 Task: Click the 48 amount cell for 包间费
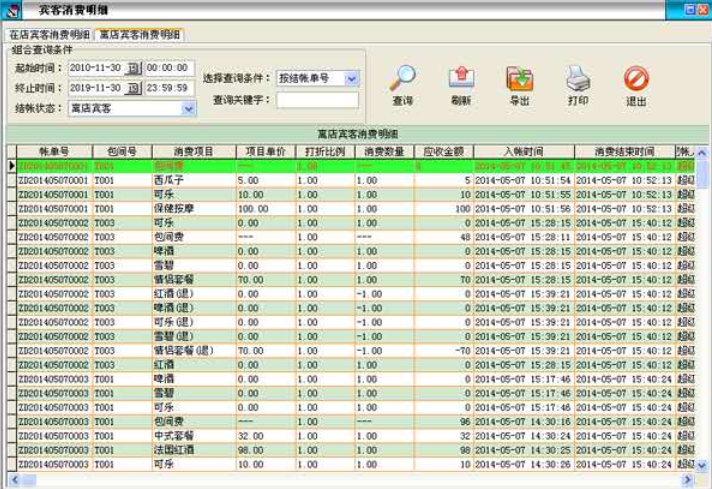pyautogui.click(x=443, y=237)
